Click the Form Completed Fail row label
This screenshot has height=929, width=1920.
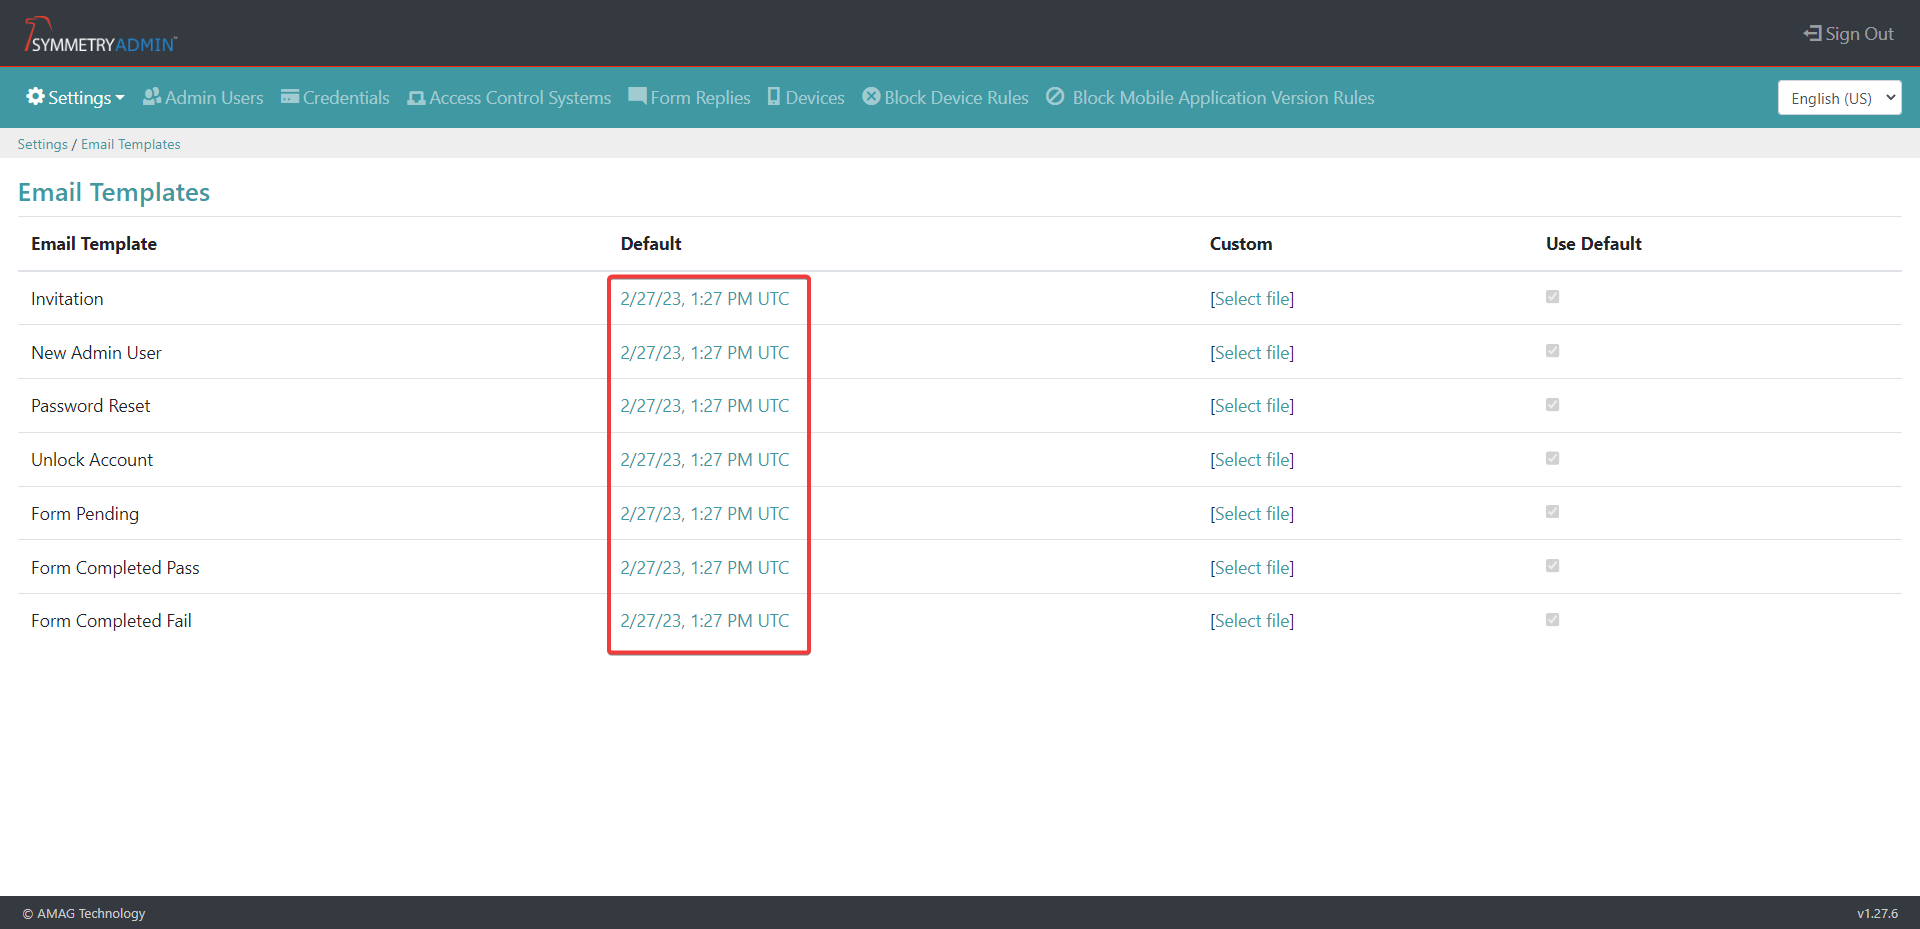tap(111, 620)
